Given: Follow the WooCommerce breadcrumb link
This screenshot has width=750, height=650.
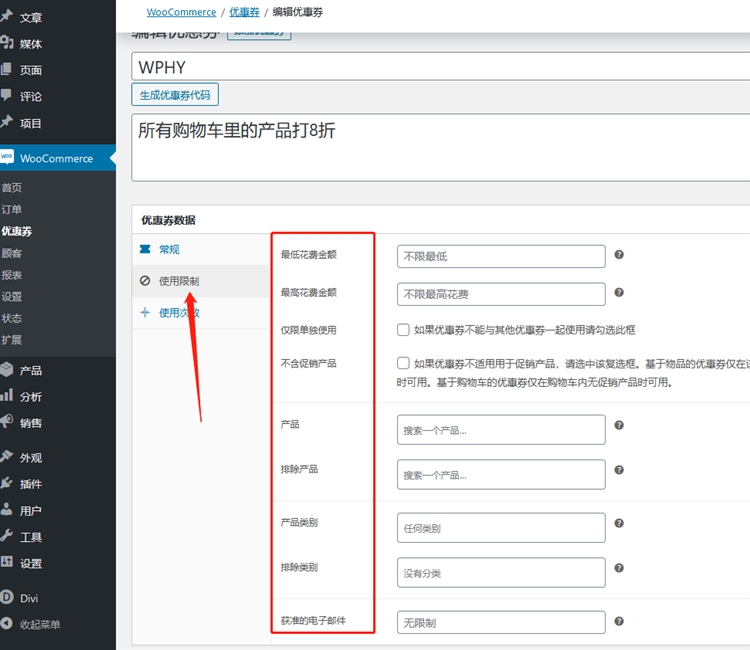Looking at the screenshot, I should pyautogui.click(x=181, y=12).
